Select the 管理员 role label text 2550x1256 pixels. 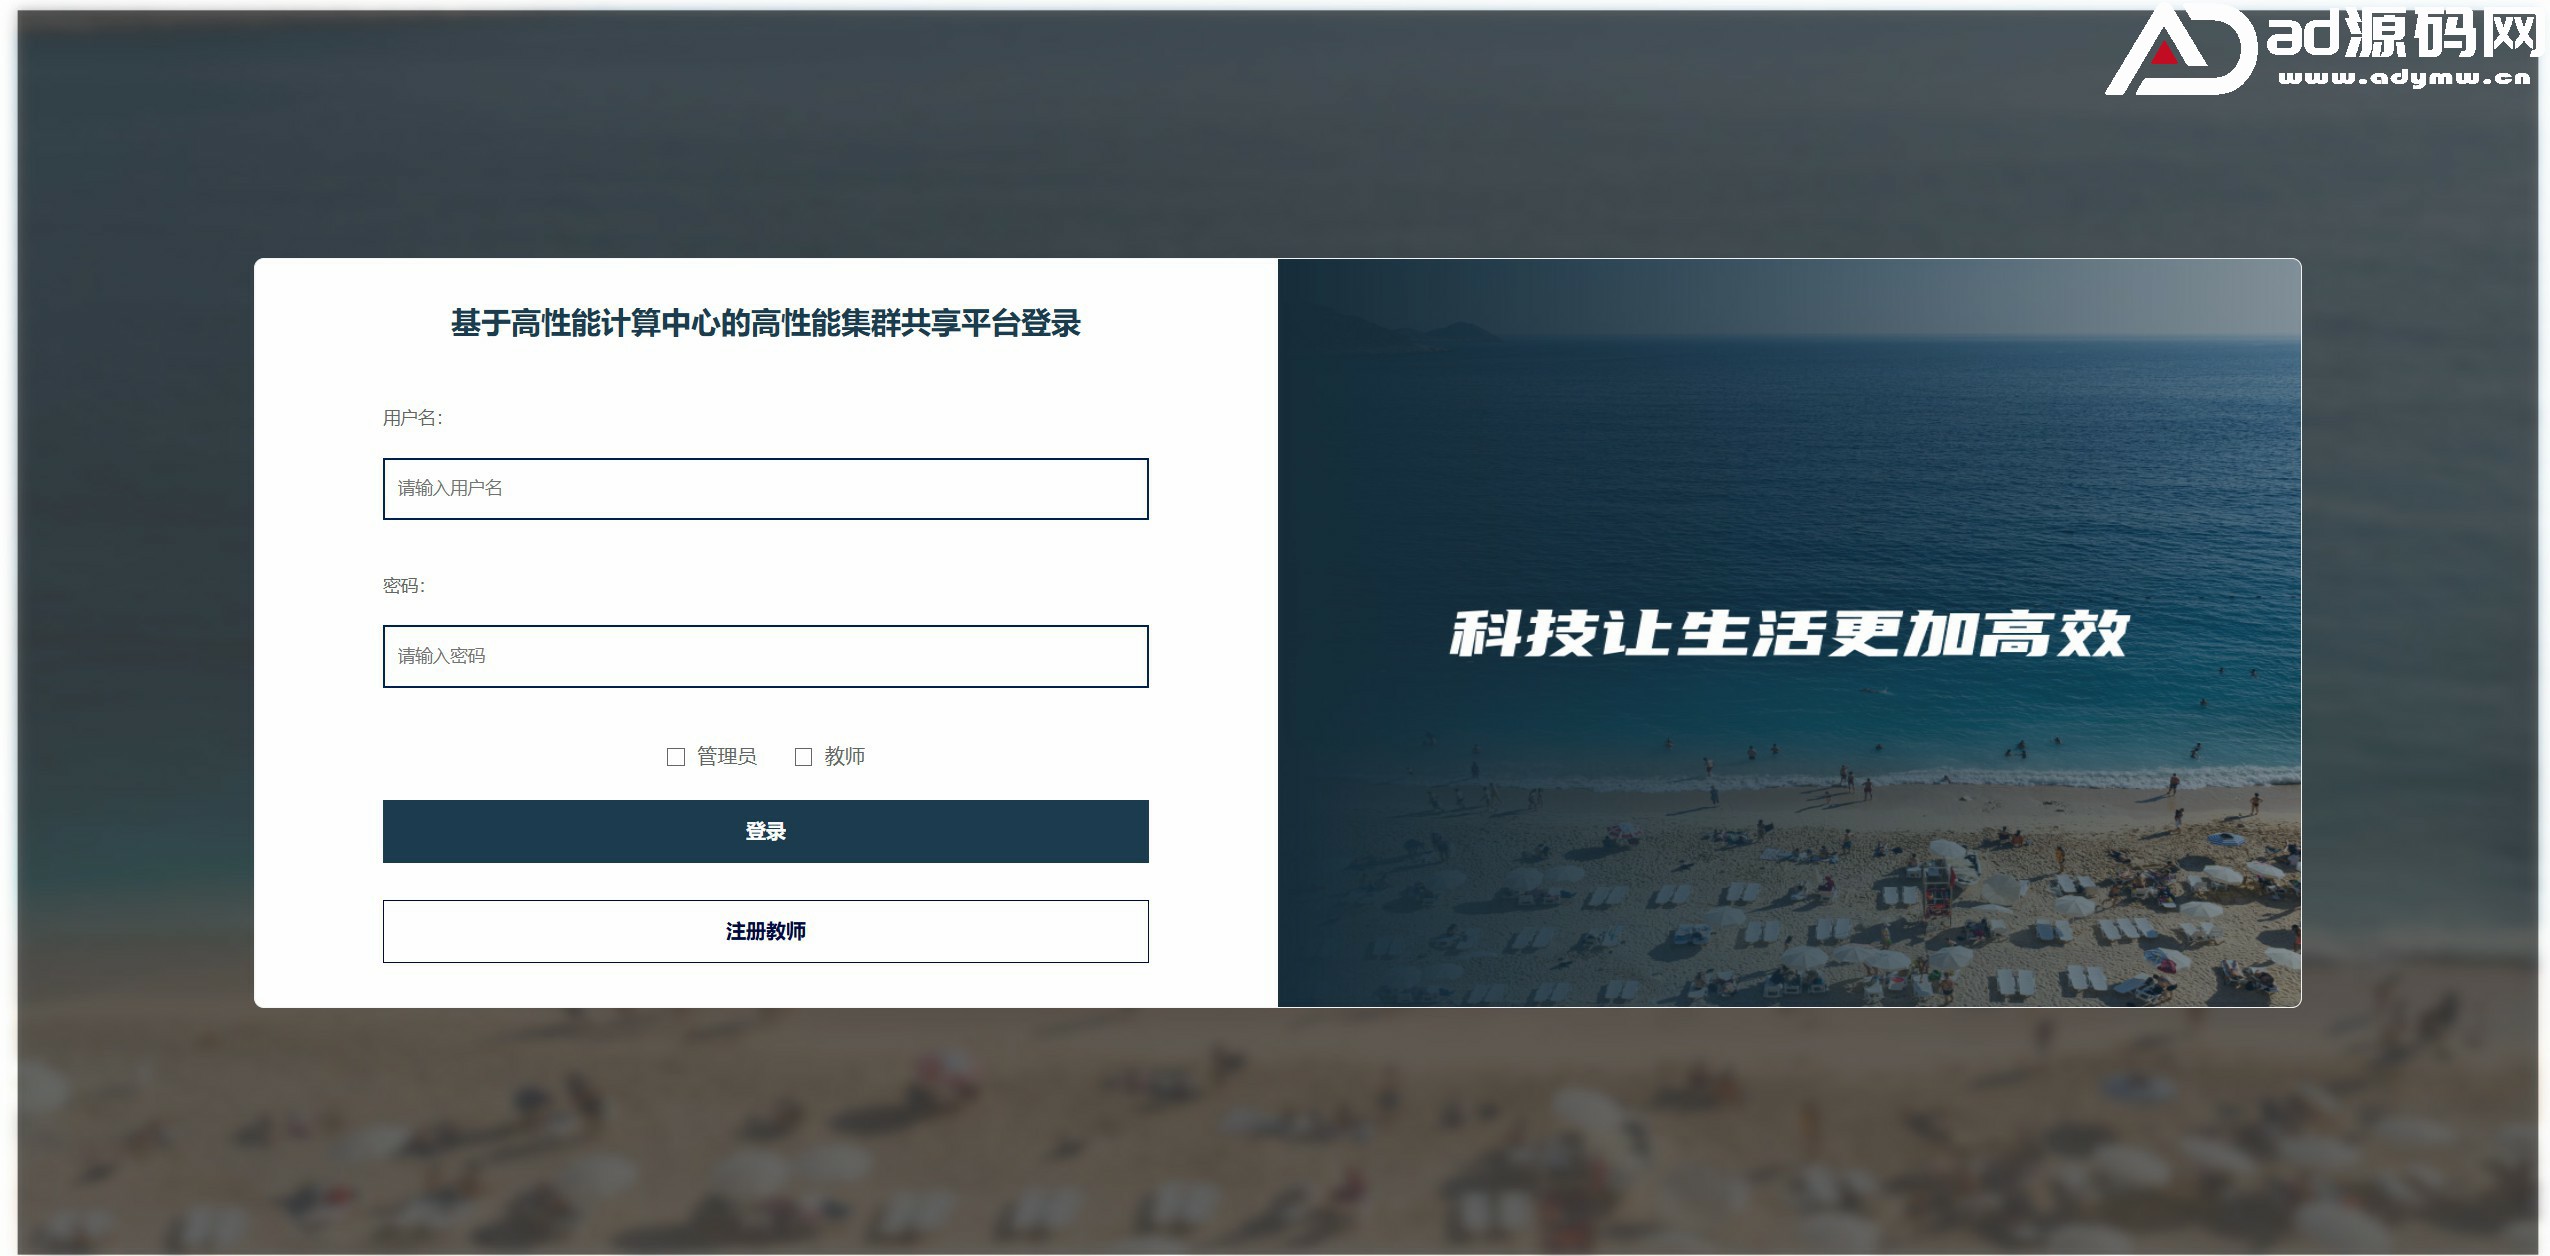727,757
